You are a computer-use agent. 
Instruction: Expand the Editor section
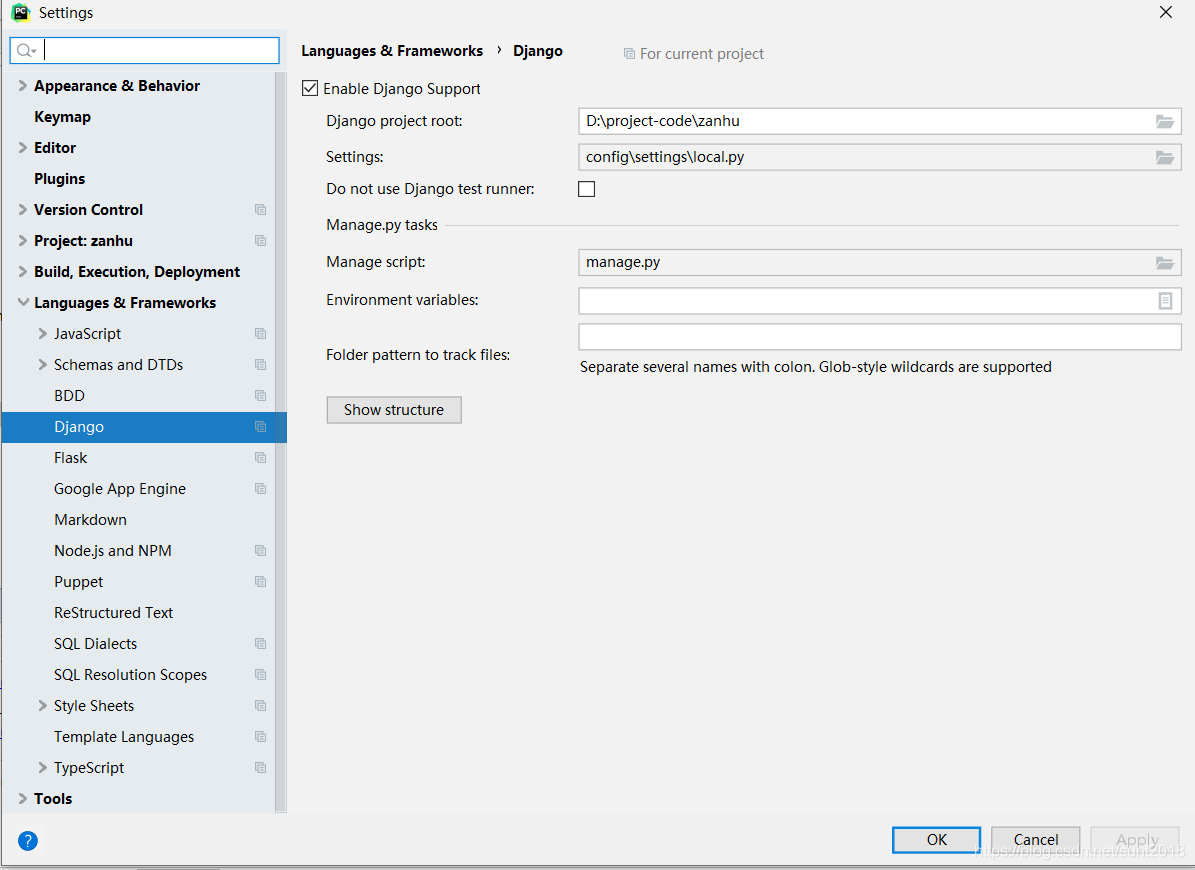pos(22,148)
